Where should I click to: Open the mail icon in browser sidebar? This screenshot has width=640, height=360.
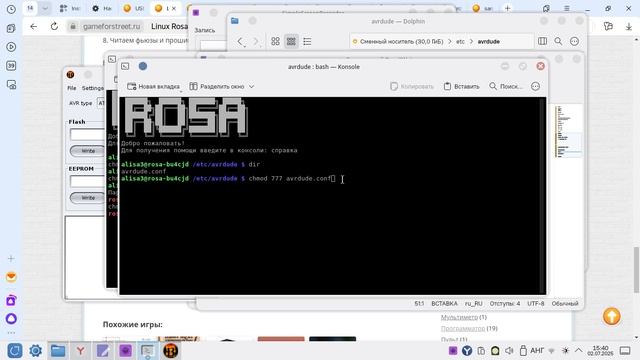[11, 277]
